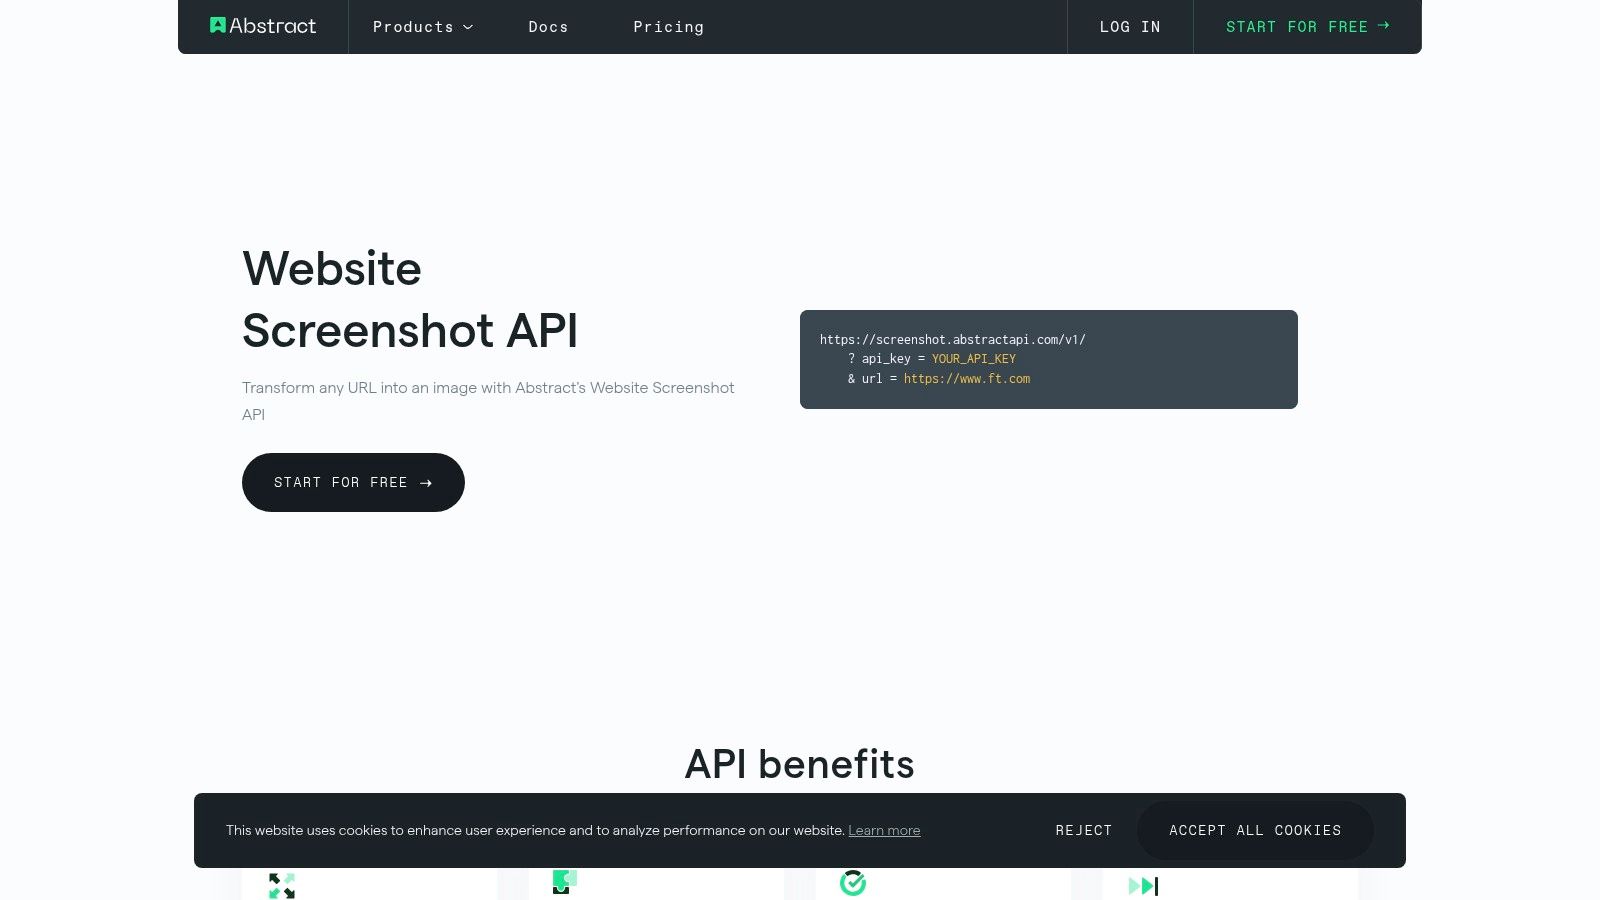This screenshot has height=900, width=1600.
Task: Click the expanding arrows benefit icon
Action: (281, 884)
